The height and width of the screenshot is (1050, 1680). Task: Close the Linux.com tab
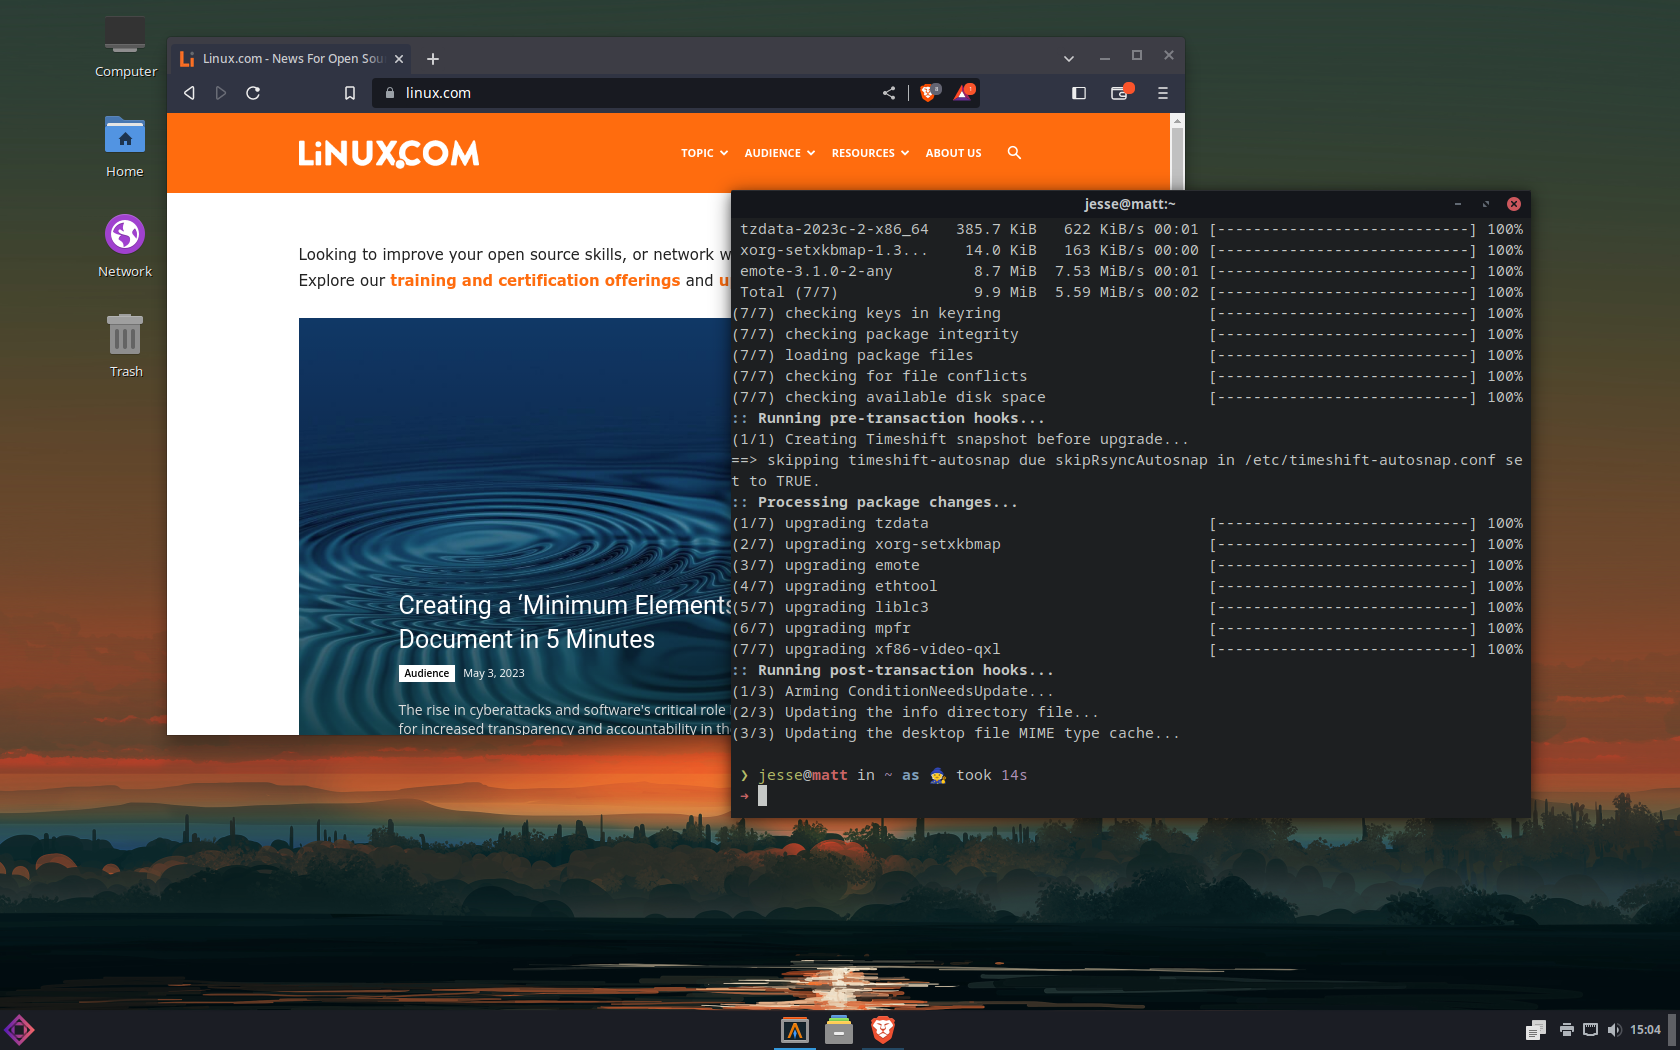pos(399,59)
